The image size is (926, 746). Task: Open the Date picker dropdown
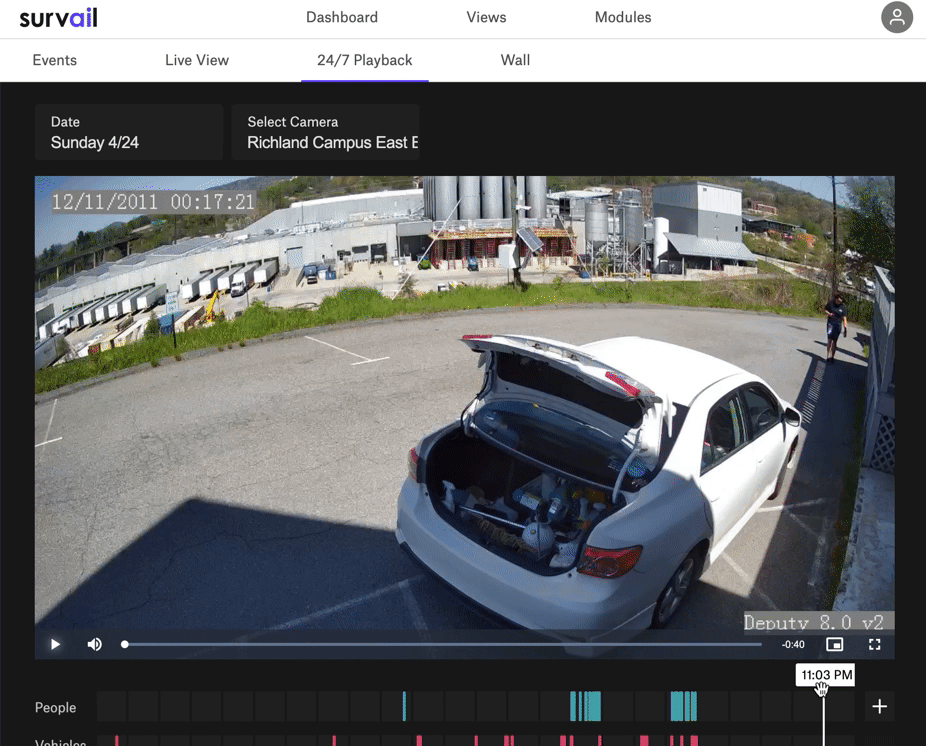pos(129,132)
